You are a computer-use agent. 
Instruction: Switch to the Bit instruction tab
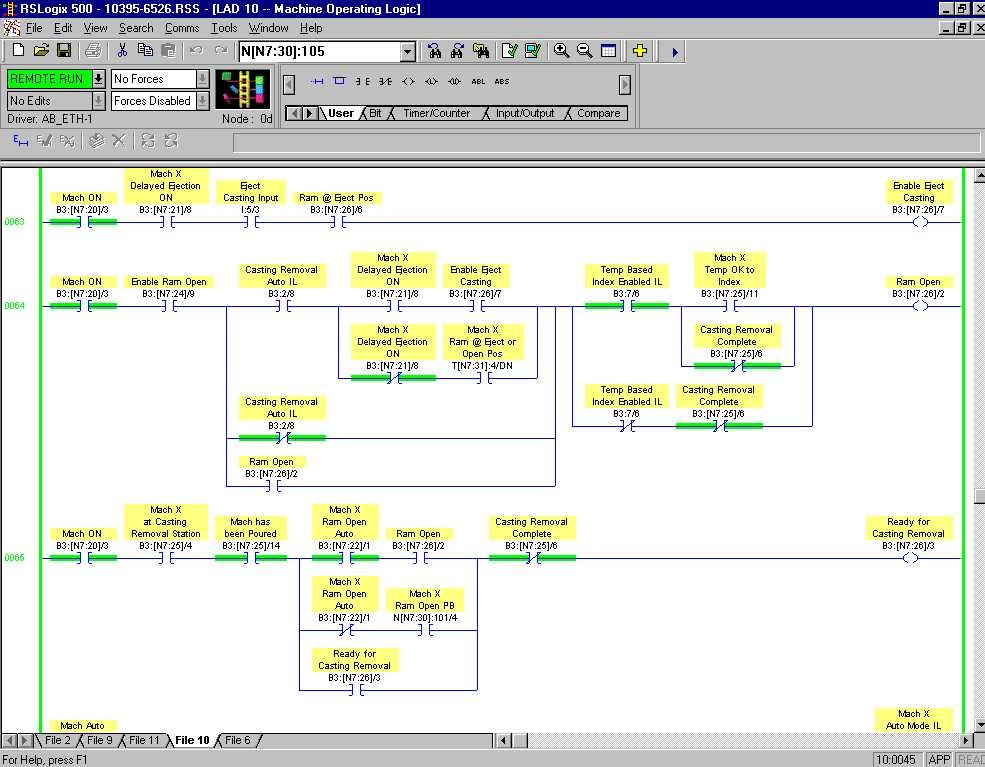coord(375,113)
